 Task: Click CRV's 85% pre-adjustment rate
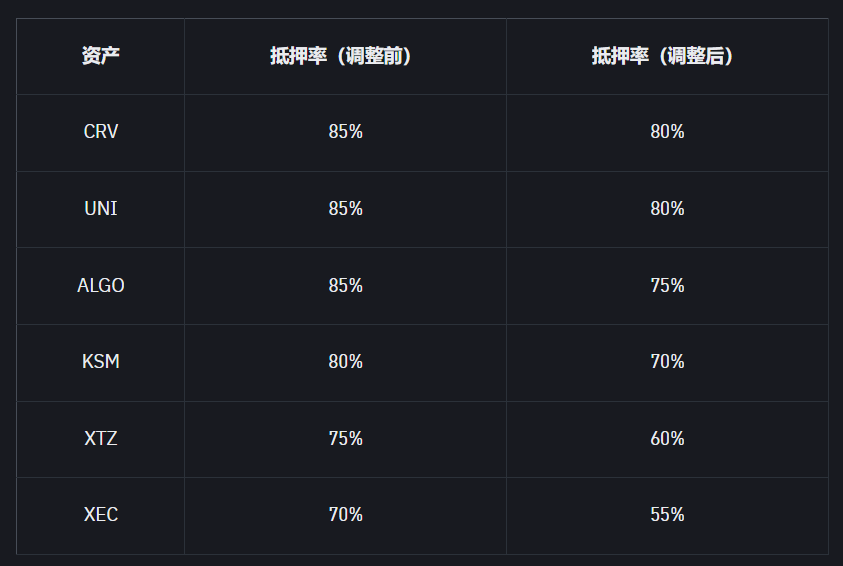click(345, 132)
